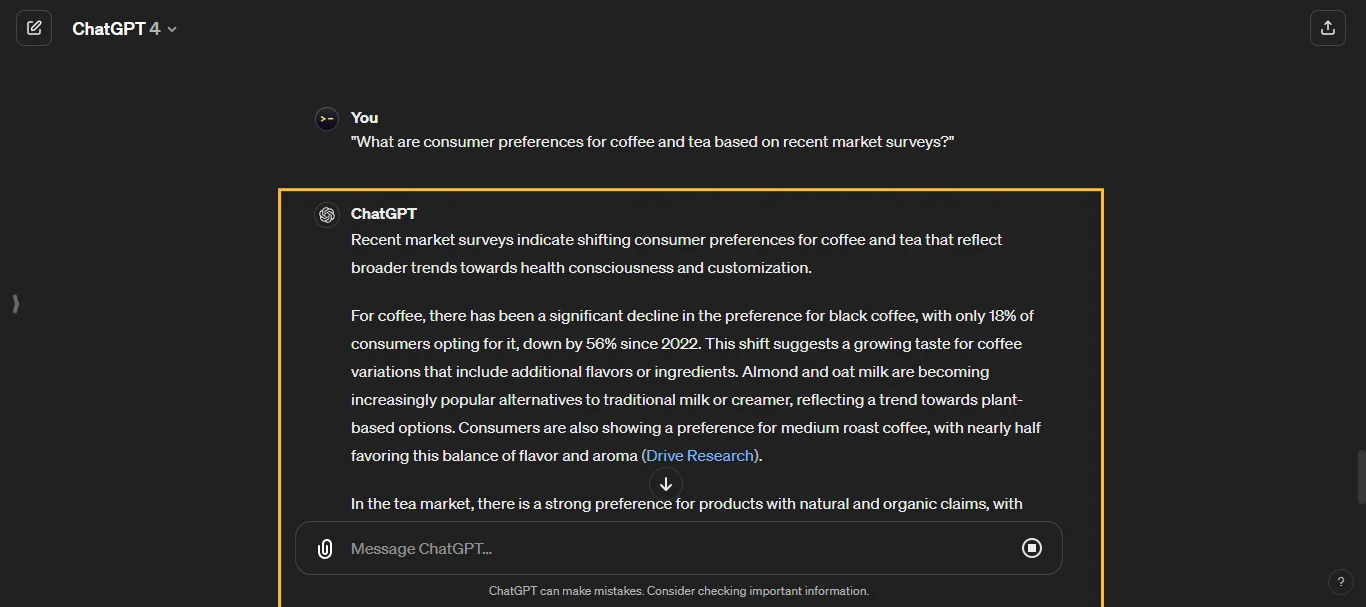This screenshot has height=607, width=1366.
Task: Stop generating the response
Action: pyautogui.click(x=1032, y=548)
